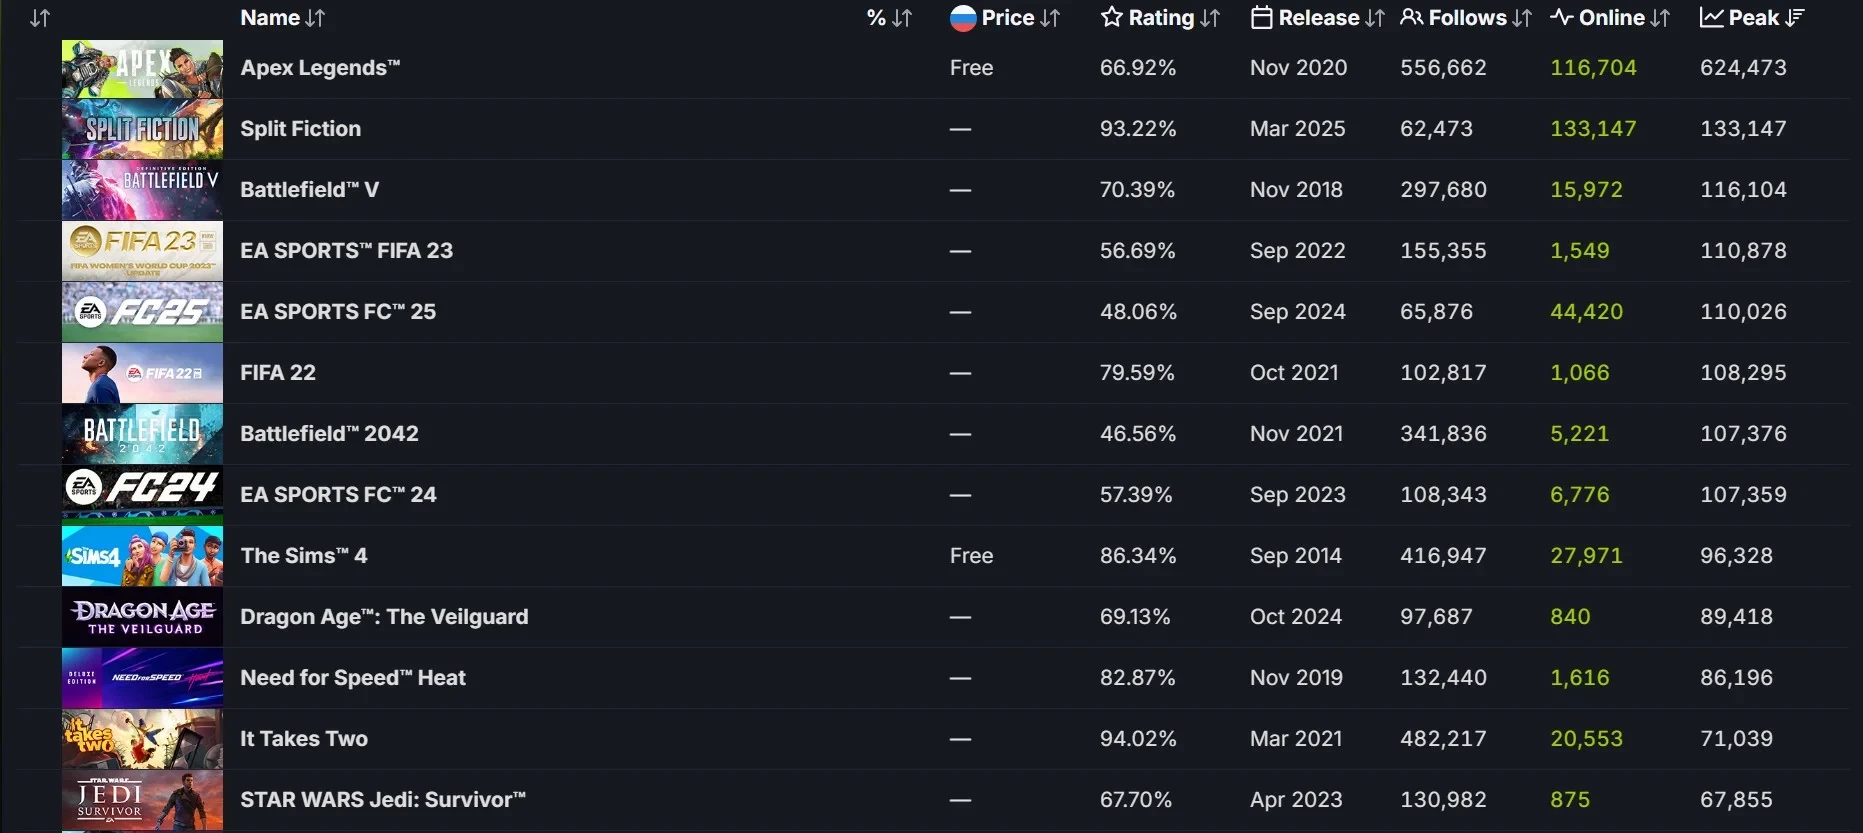Open the Split Fiction title link
Image resolution: width=1863 pixels, height=833 pixels.
pos(300,129)
